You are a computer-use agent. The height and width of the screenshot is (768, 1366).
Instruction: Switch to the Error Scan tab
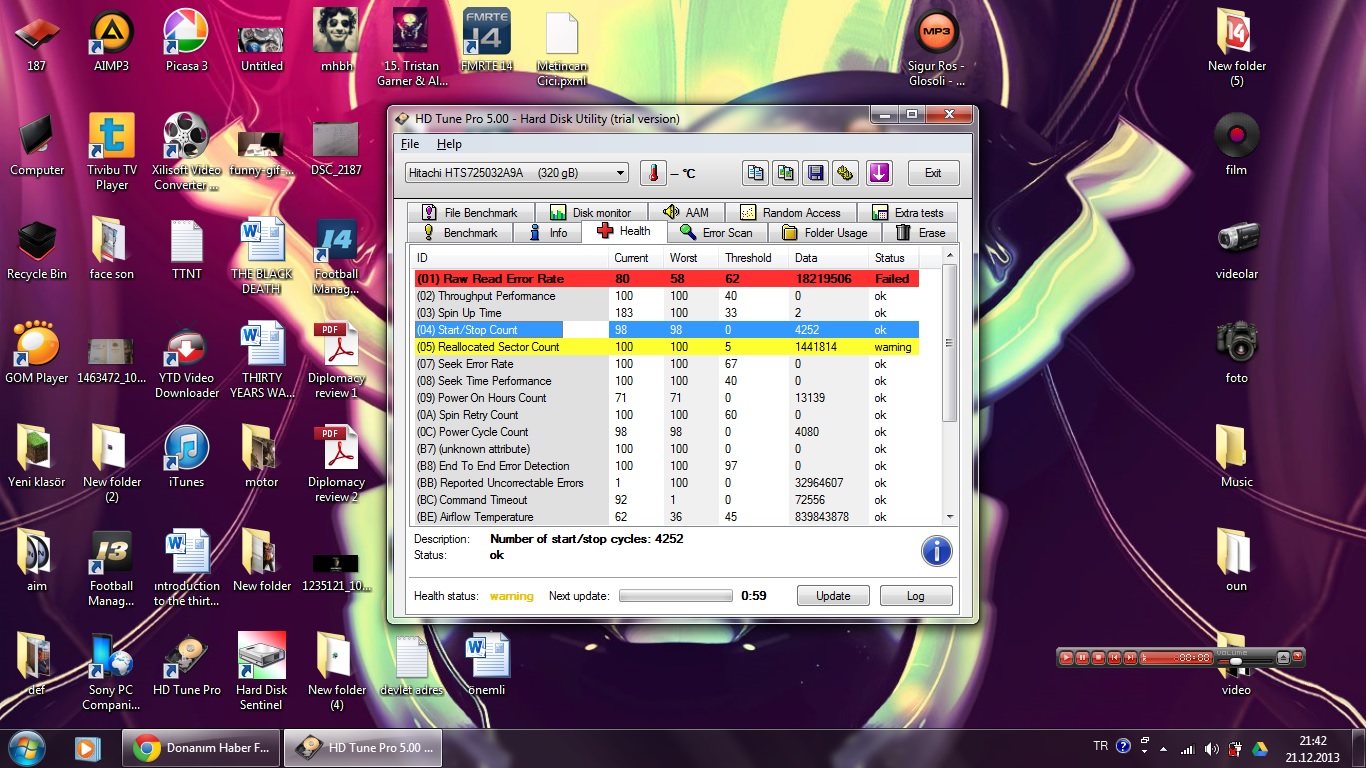(x=716, y=232)
